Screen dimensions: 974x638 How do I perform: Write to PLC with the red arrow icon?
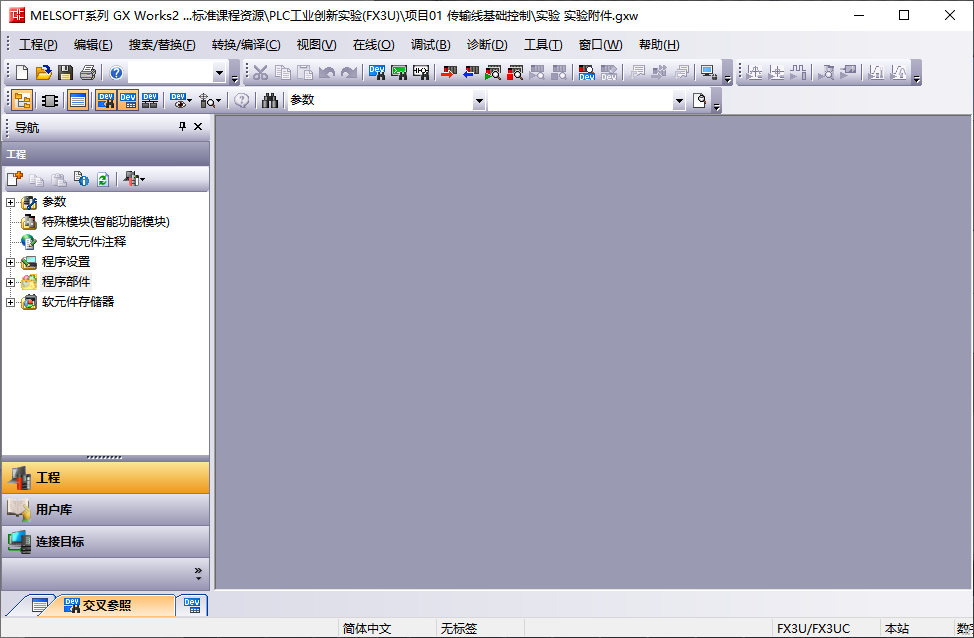[448, 73]
